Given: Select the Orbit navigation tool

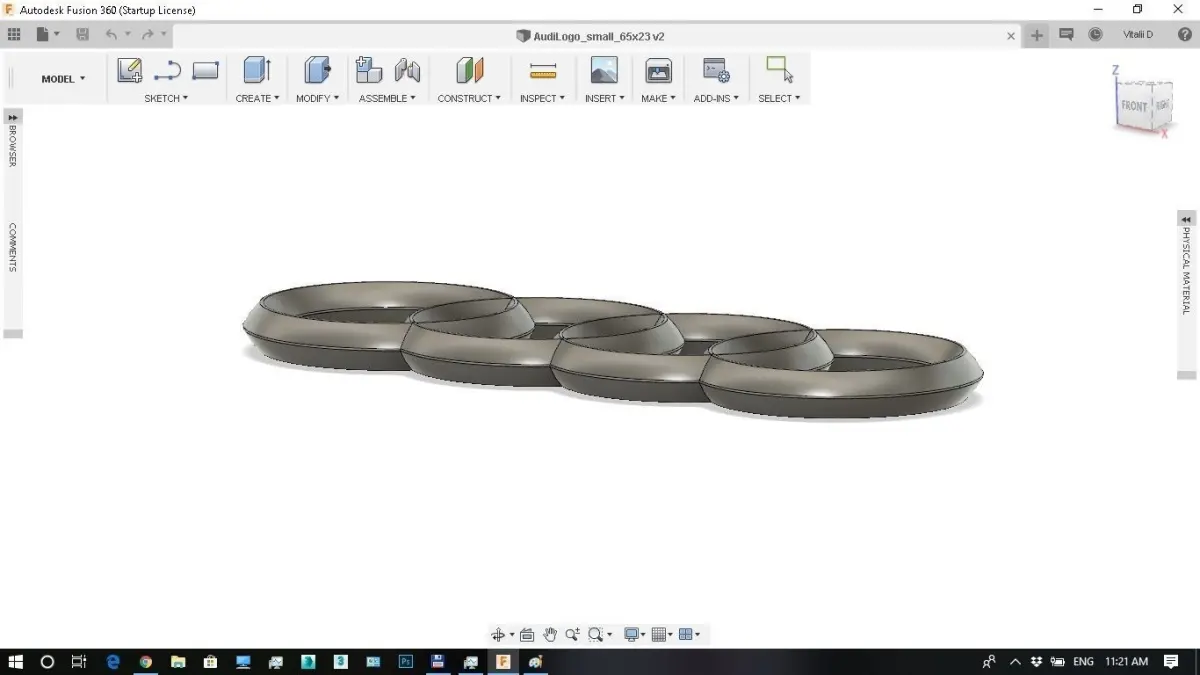Looking at the screenshot, I should (498, 634).
